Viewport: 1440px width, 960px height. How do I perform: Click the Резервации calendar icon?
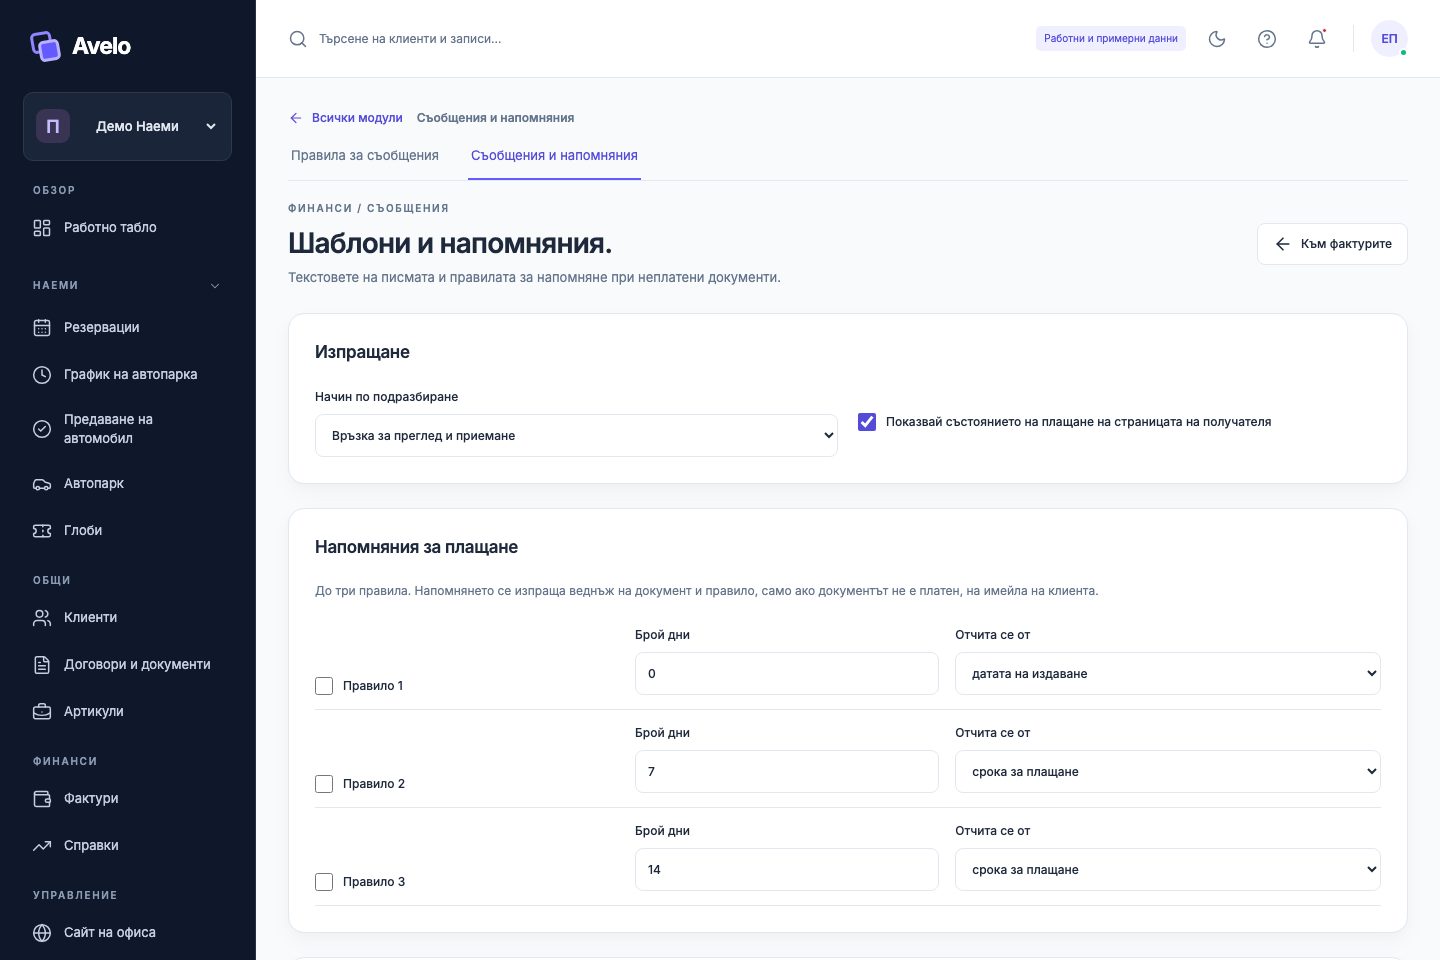point(42,328)
